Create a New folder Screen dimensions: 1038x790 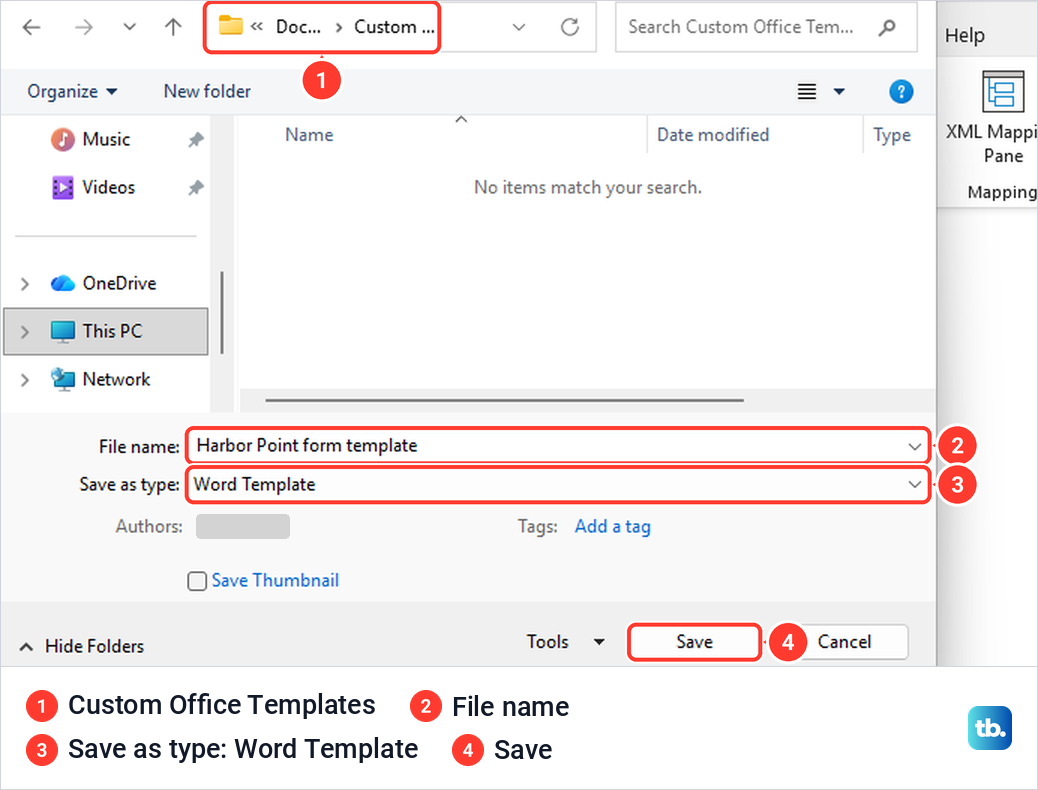(207, 91)
